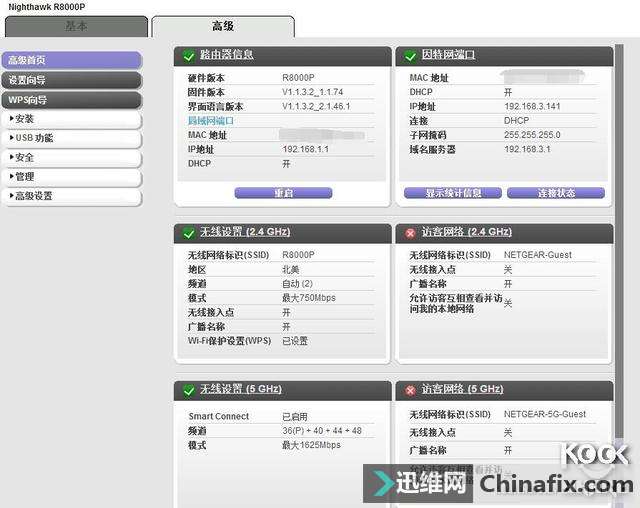Click the hardware version value R8000P
Viewport: 640px width, 508px height.
[298, 78]
